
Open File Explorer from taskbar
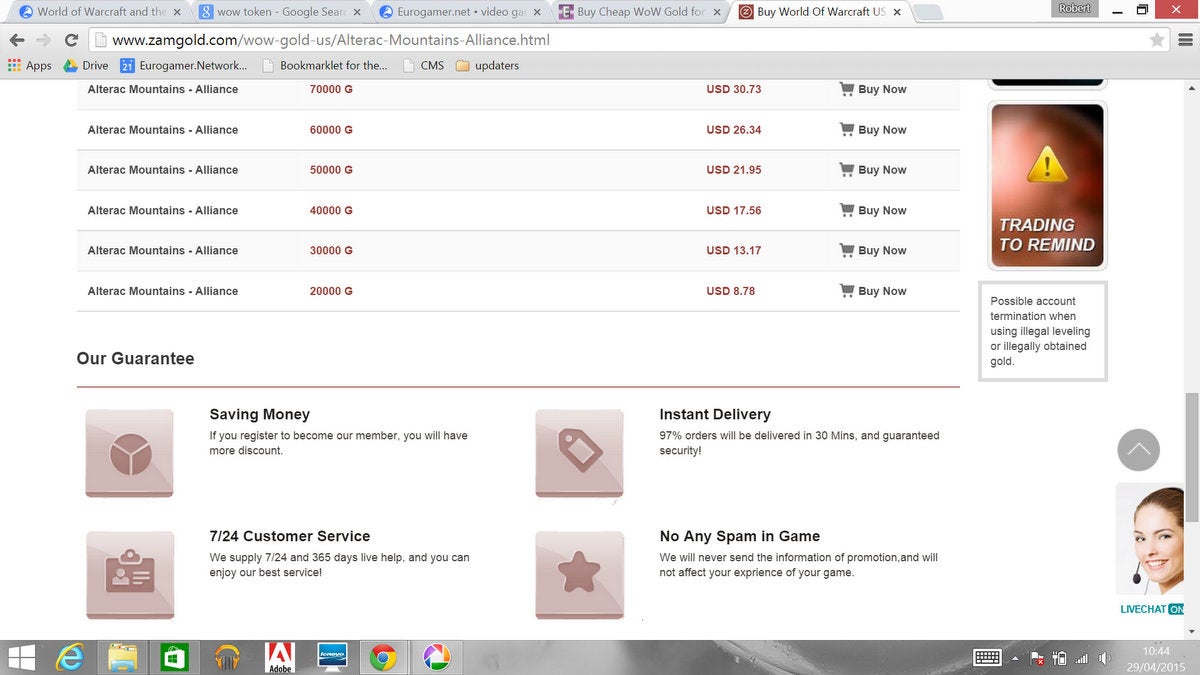pyautogui.click(x=122, y=657)
